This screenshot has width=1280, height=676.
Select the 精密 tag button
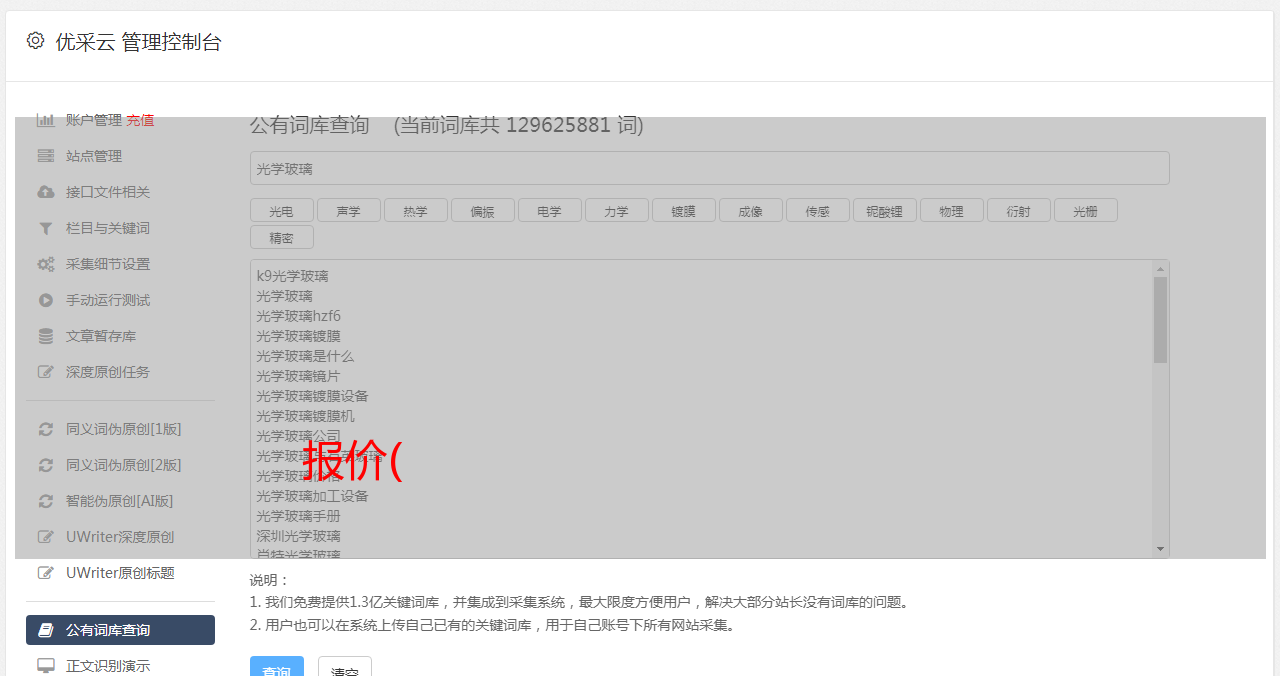point(281,238)
